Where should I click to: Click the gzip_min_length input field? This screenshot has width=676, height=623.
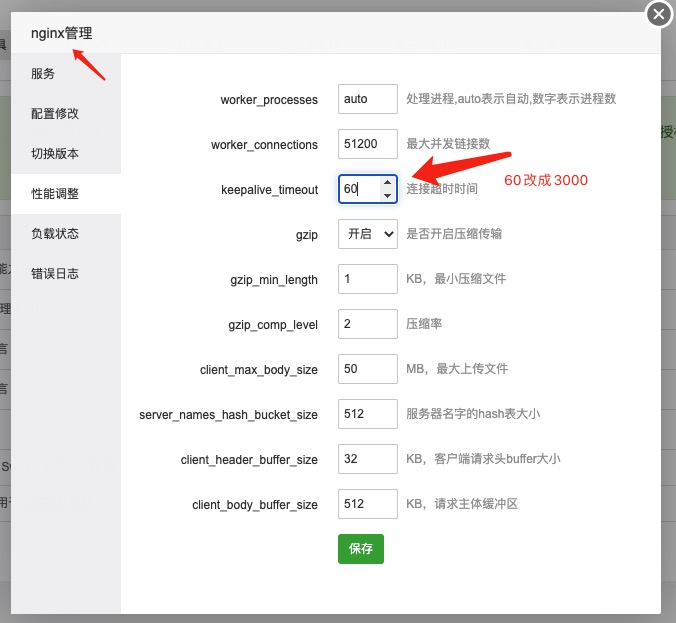point(368,279)
